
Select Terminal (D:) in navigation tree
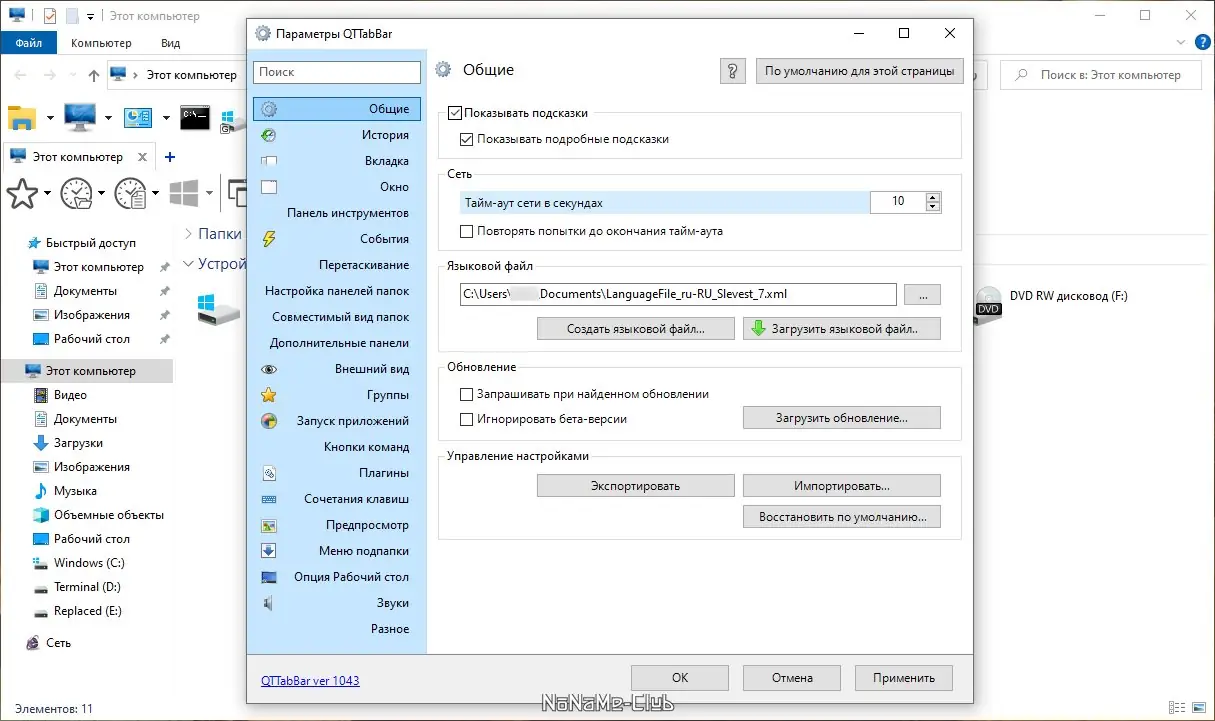(x=88, y=587)
